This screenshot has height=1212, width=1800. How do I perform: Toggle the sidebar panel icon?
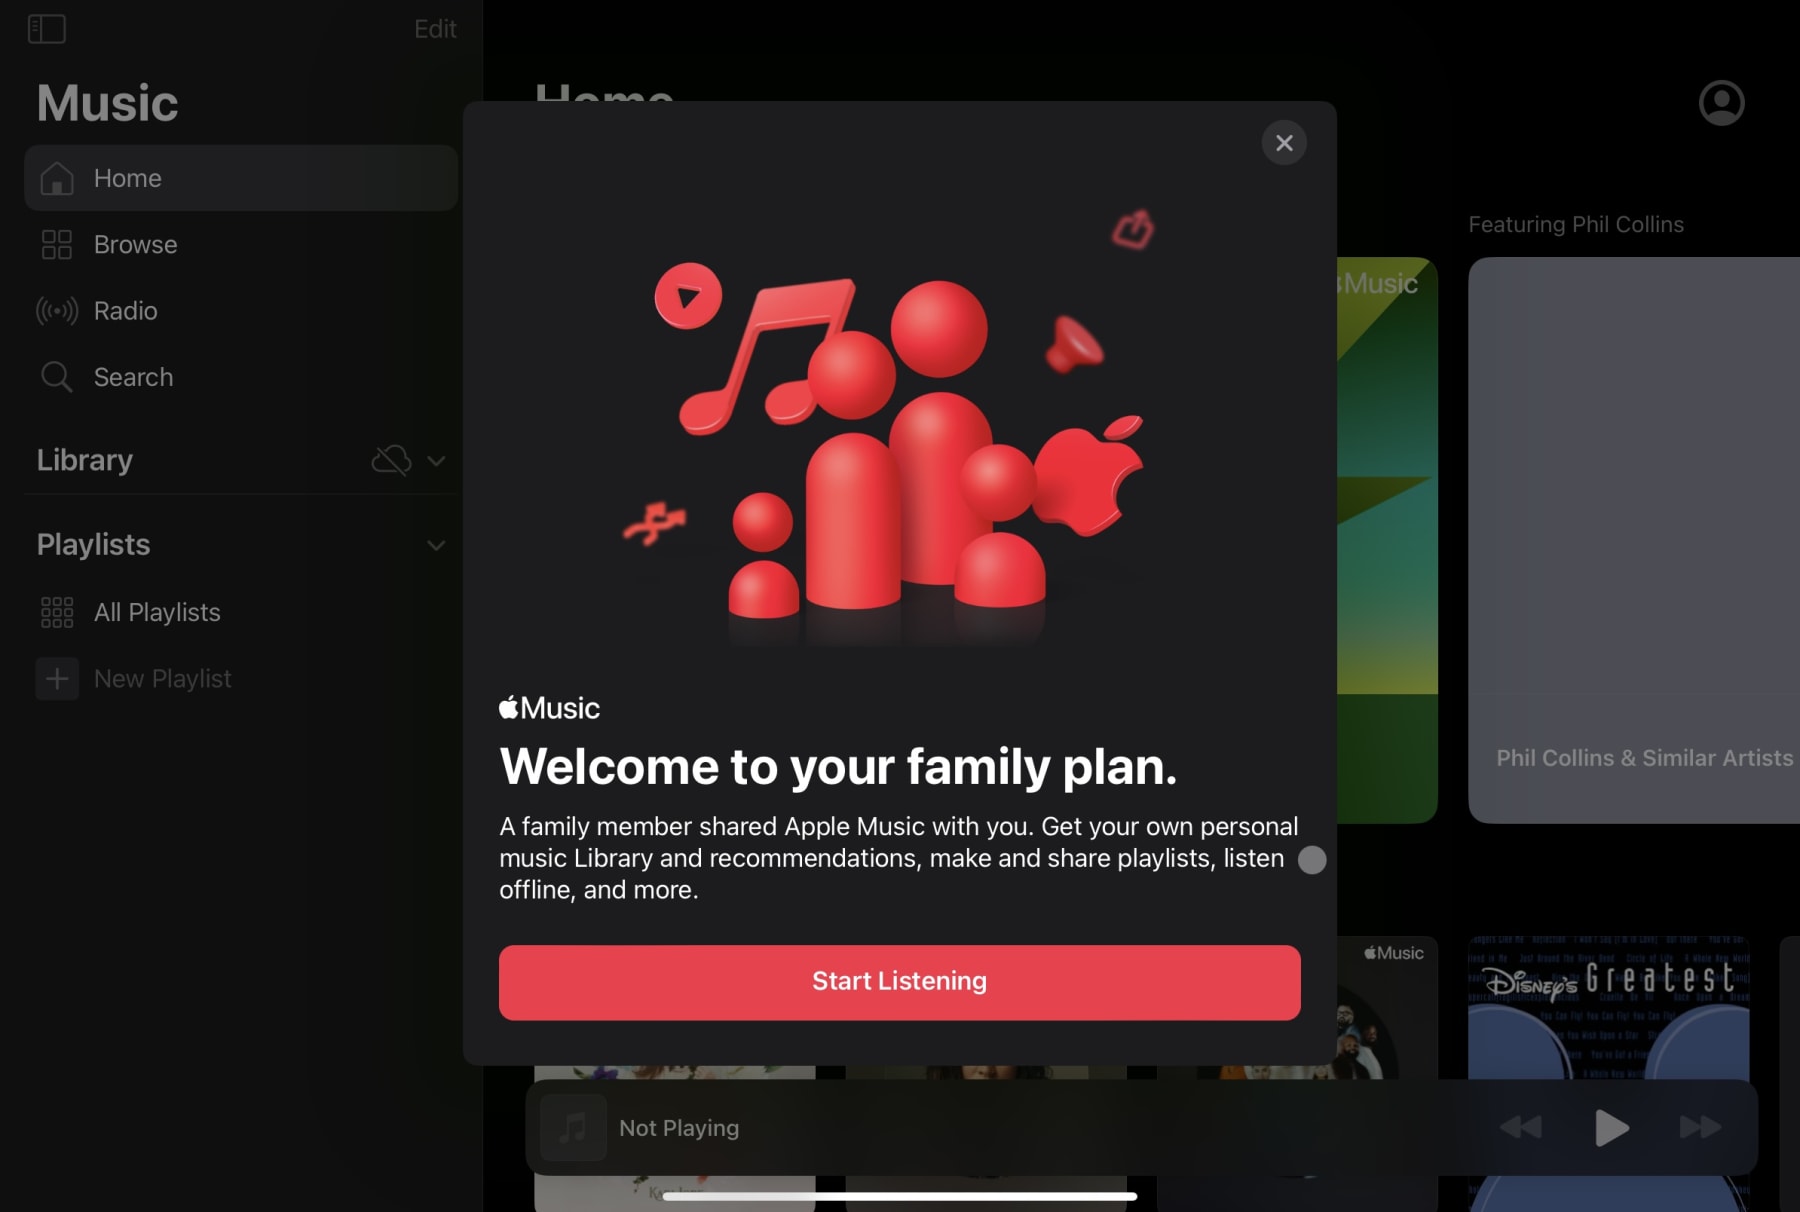[x=47, y=29]
